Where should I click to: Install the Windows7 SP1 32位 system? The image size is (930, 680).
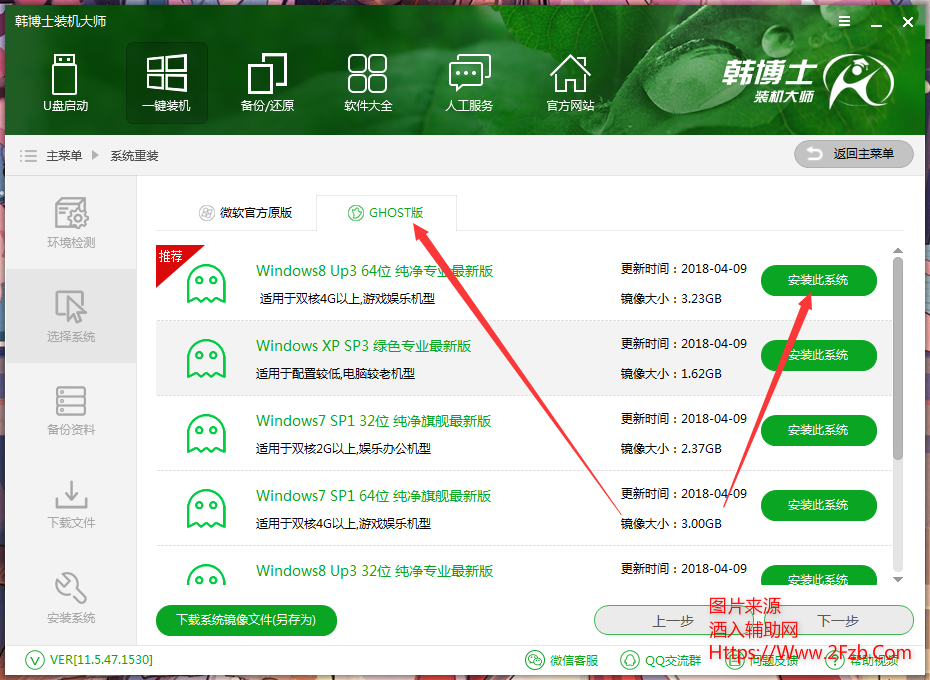[x=818, y=430]
